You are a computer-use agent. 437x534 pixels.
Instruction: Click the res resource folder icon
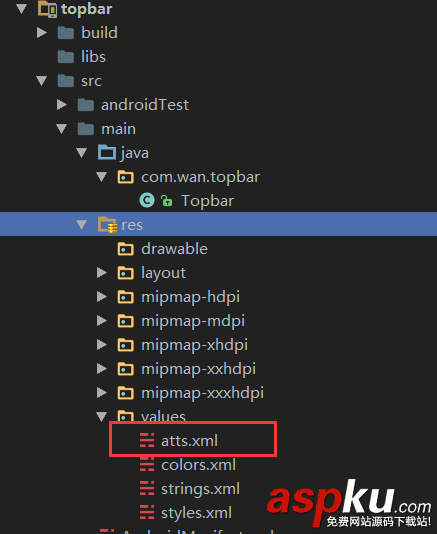coord(107,225)
